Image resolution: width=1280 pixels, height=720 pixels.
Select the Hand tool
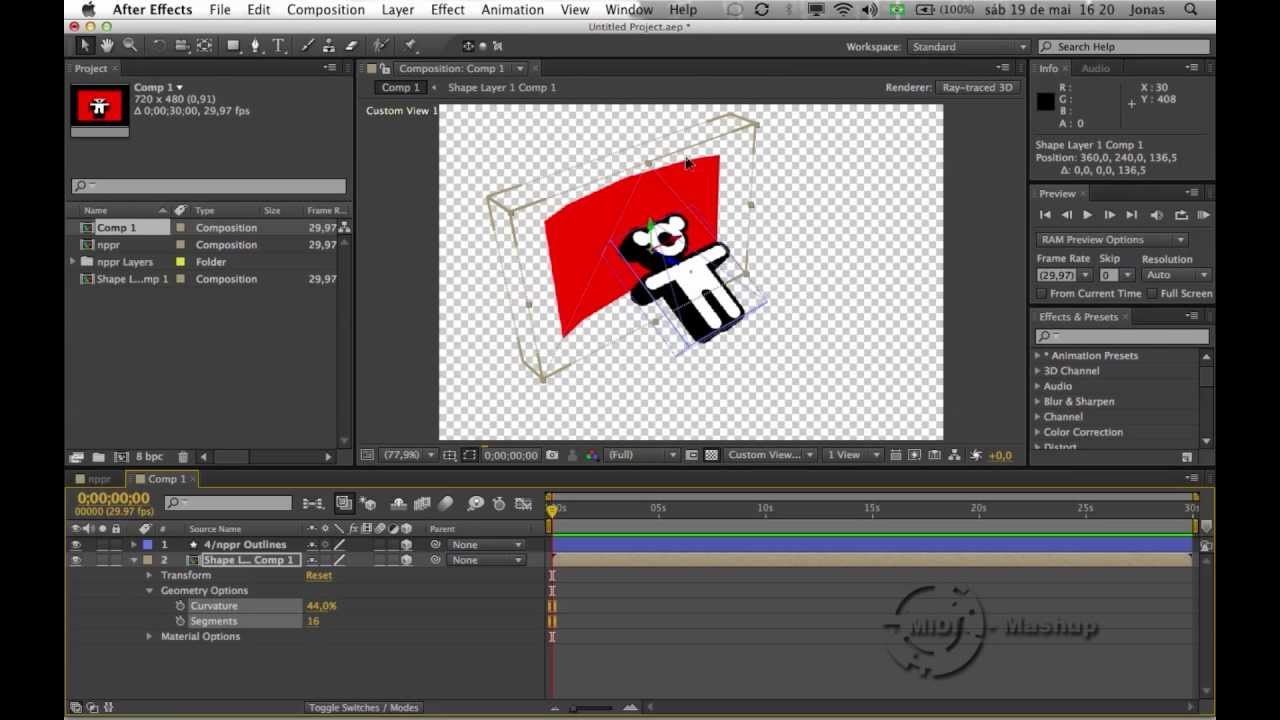click(107, 46)
